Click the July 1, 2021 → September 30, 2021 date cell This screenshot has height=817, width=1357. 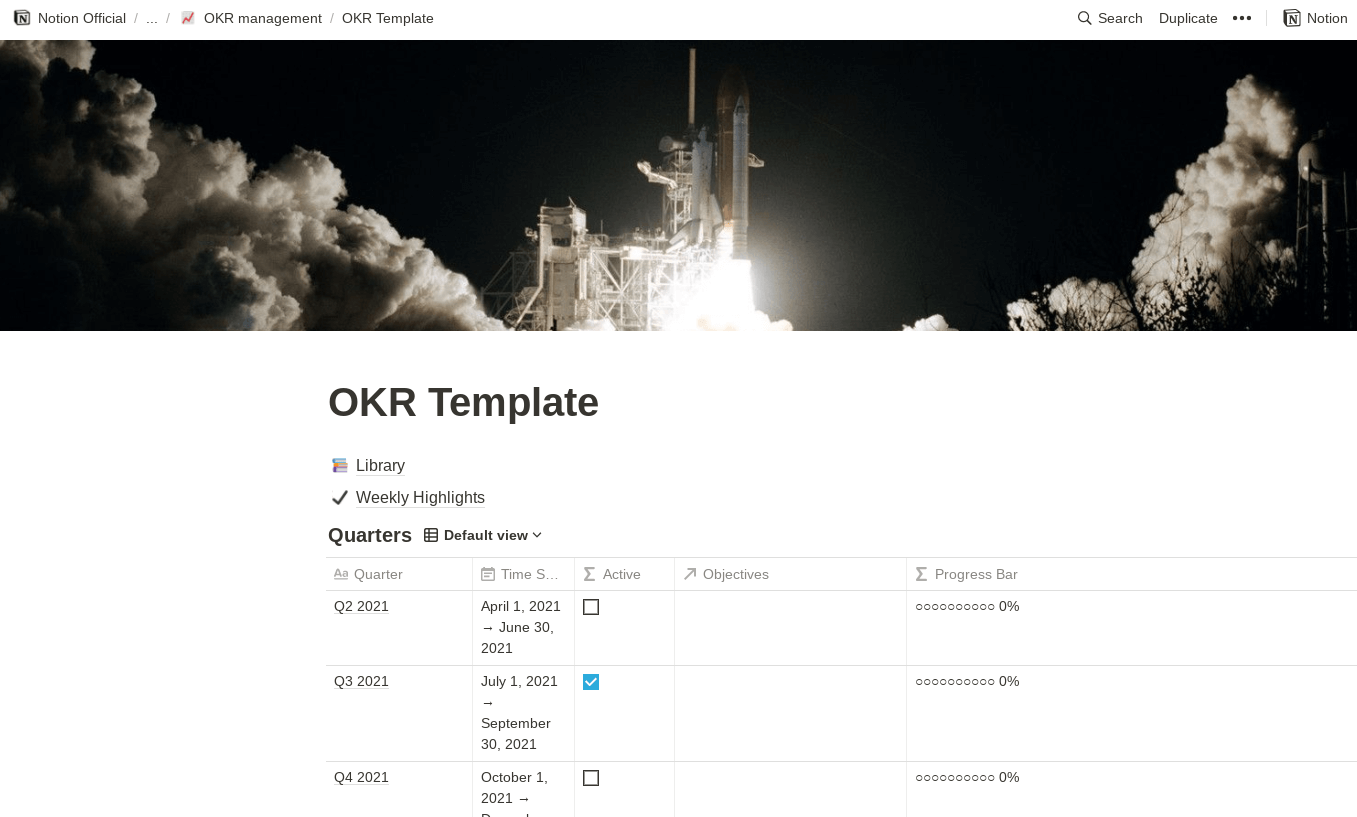pyautogui.click(x=523, y=714)
